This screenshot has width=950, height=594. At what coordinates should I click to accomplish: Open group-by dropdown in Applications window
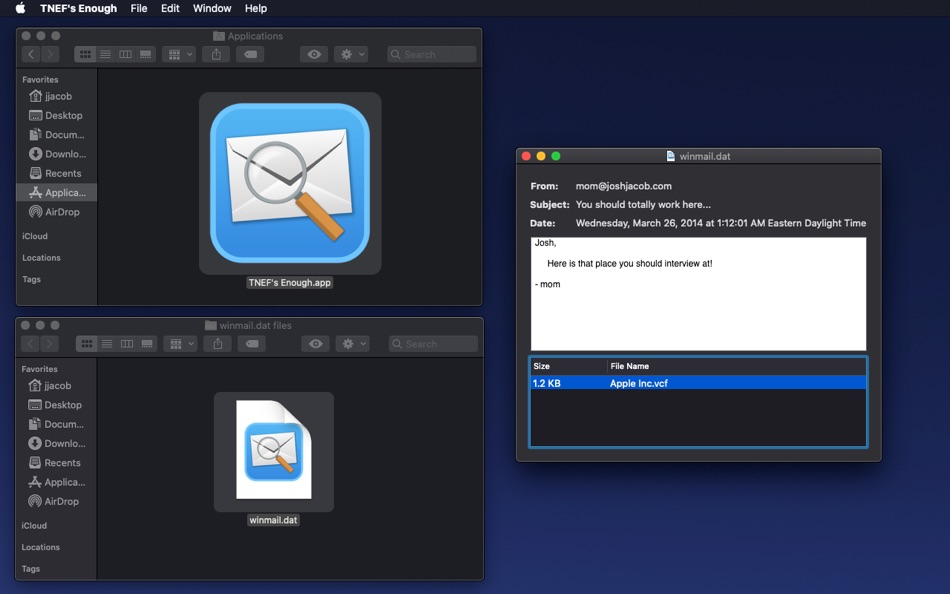click(x=179, y=55)
